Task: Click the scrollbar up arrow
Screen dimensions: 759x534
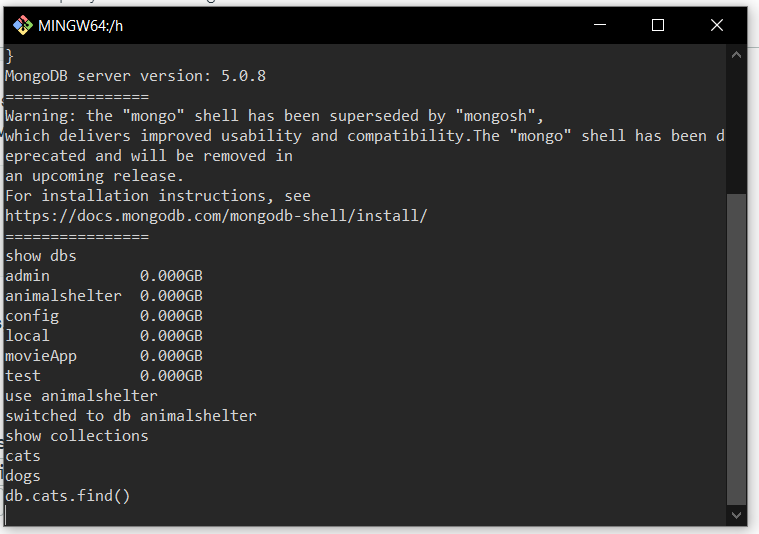Action: coord(737,55)
